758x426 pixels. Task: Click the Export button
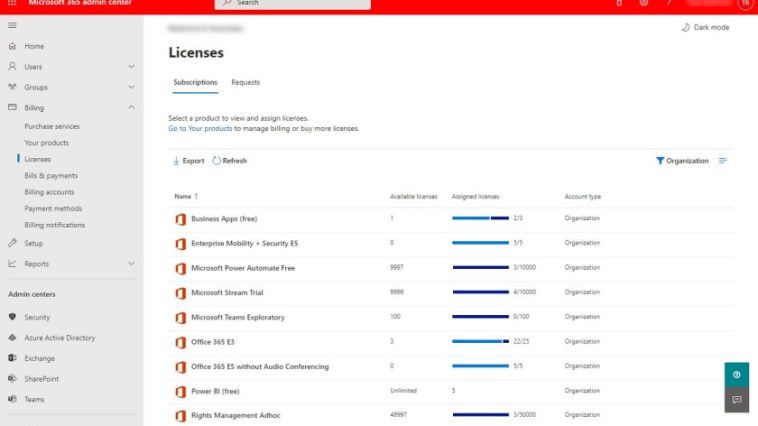188,161
